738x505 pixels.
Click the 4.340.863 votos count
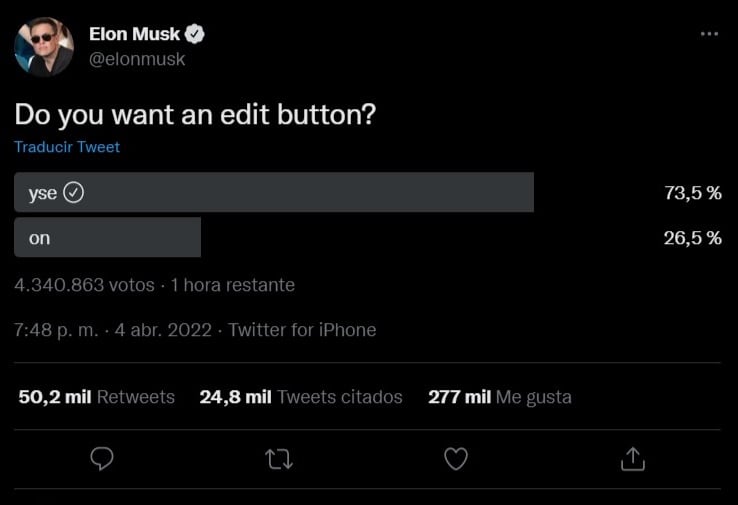click(x=84, y=285)
